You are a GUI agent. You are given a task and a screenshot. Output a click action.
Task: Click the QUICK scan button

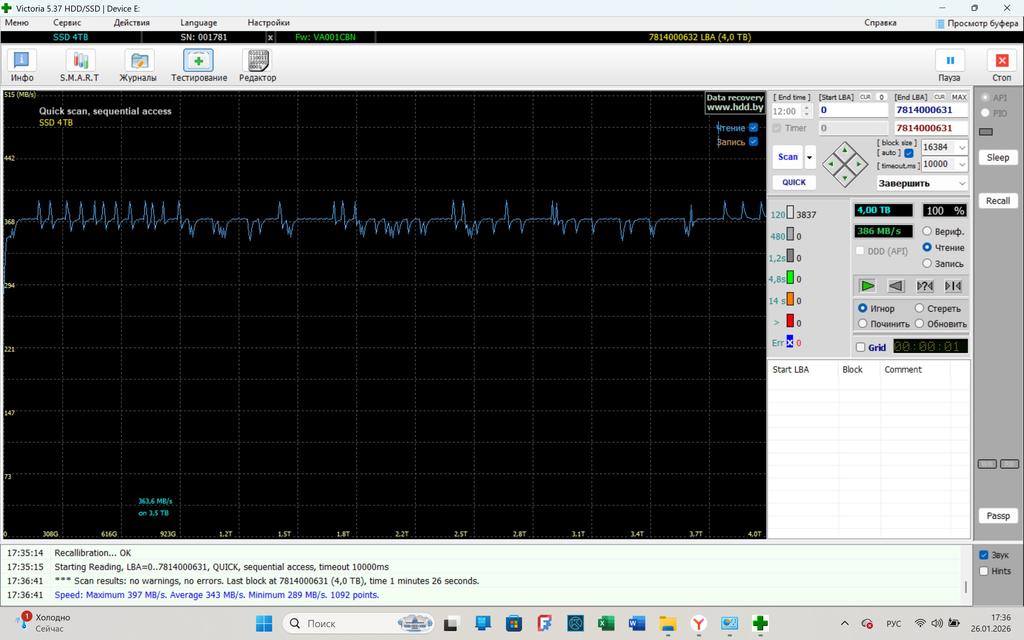794,183
